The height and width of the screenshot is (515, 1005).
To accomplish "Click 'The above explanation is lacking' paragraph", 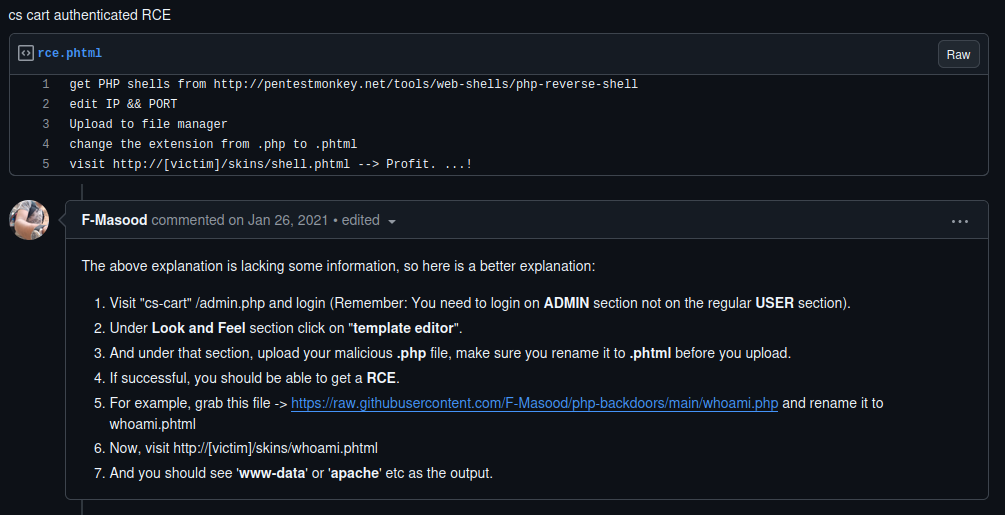I will (x=338, y=266).
